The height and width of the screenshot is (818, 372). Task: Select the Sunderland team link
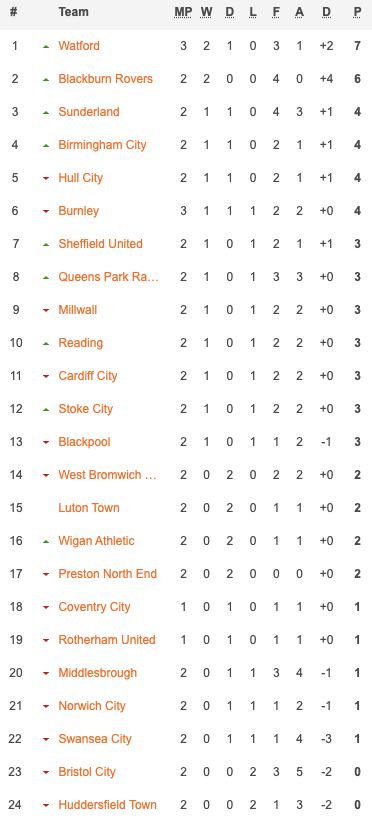(89, 112)
